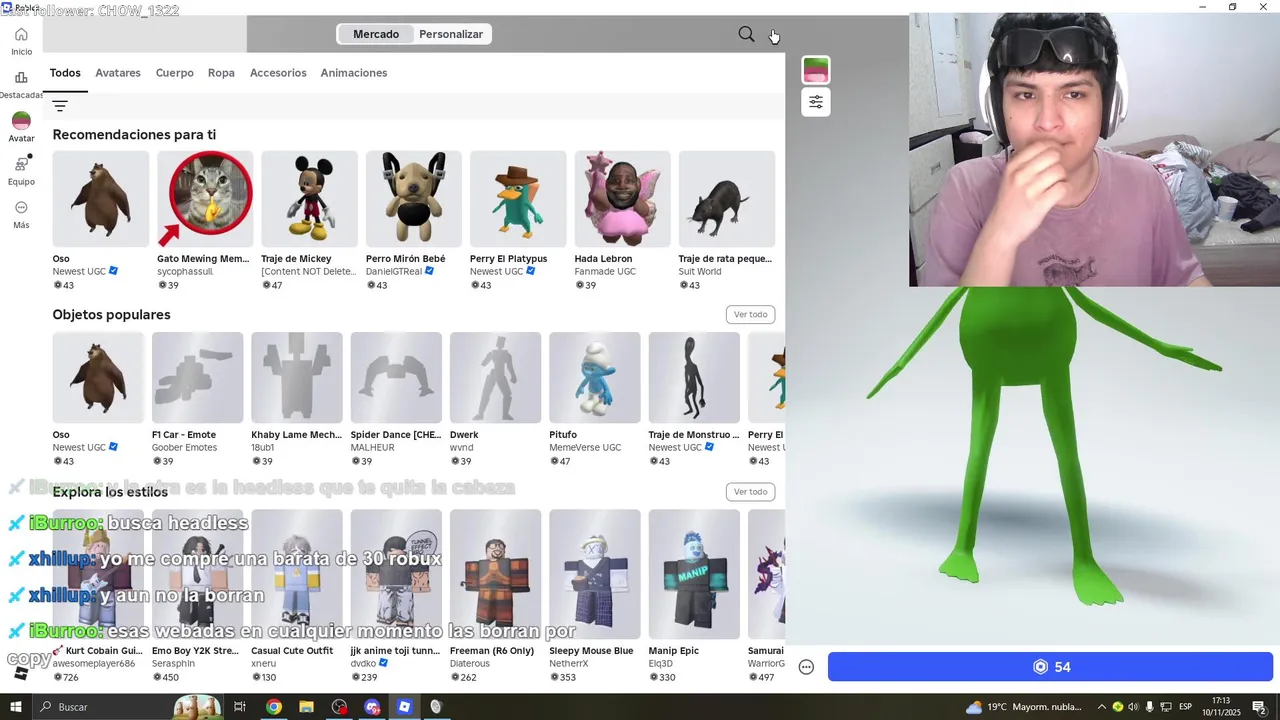The height and width of the screenshot is (720, 1280).
Task: Open Gato Mewing Meme item thumbnail
Action: 205,199
